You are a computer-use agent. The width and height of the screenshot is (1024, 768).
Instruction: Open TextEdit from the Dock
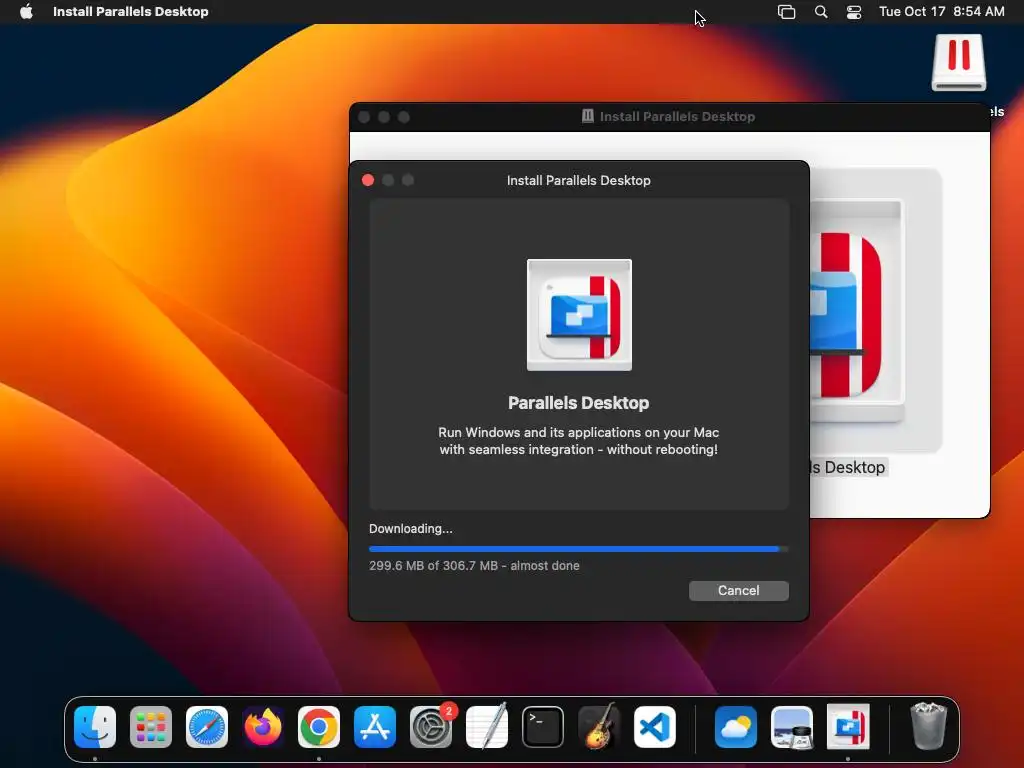click(x=487, y=727)
